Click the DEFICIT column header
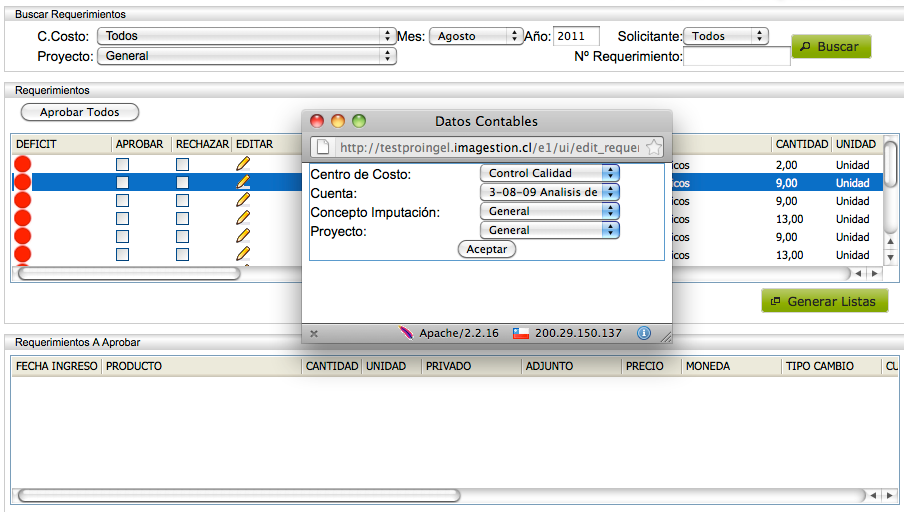Viewport: 904px width, 512px height. (x=61, y=144)
